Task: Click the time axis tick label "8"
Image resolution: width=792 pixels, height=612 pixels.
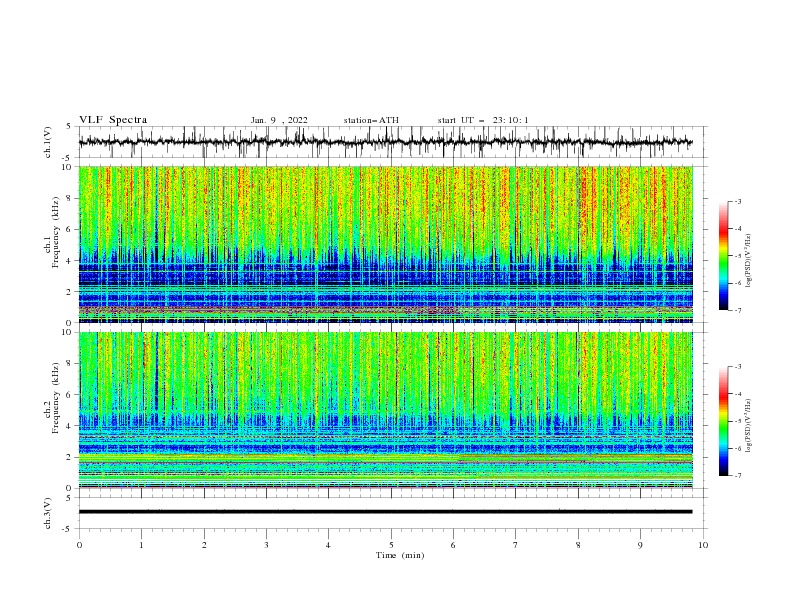Action: click(x=578, y=545)
